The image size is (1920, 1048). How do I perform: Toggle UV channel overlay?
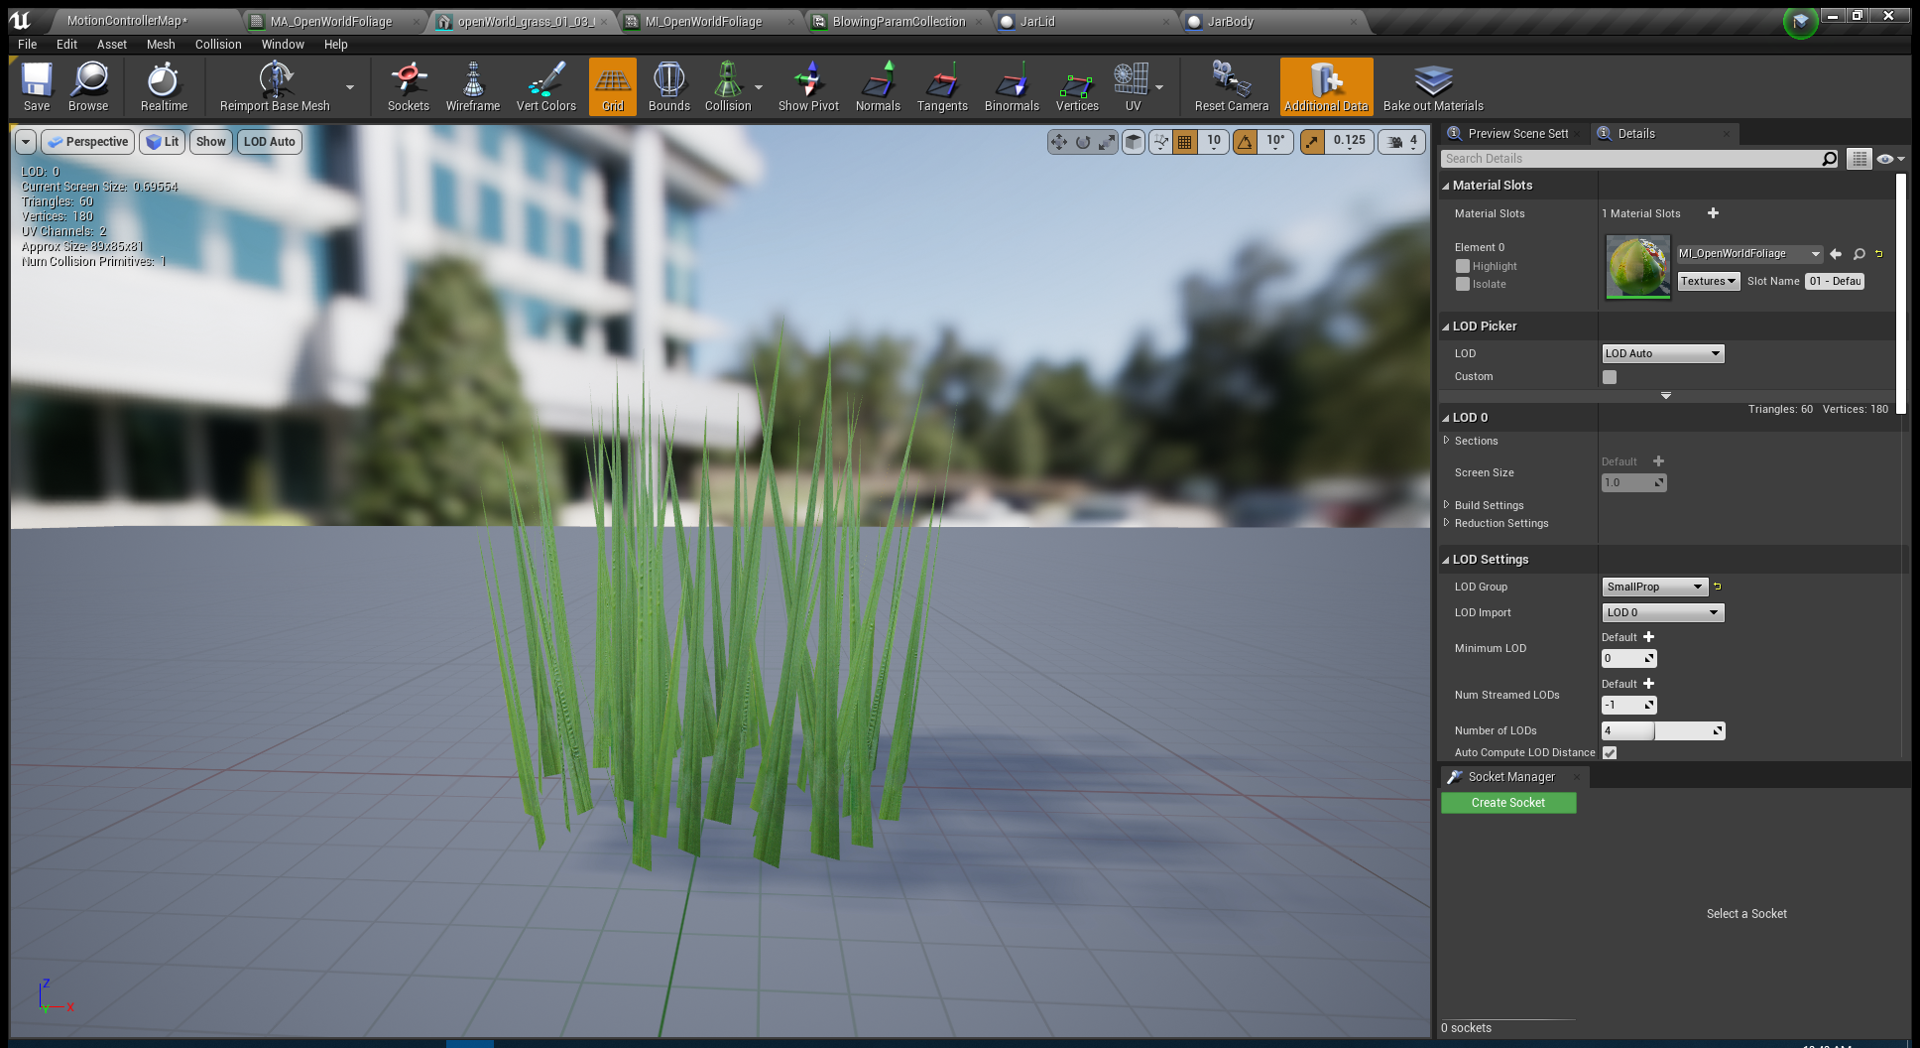1132,86
